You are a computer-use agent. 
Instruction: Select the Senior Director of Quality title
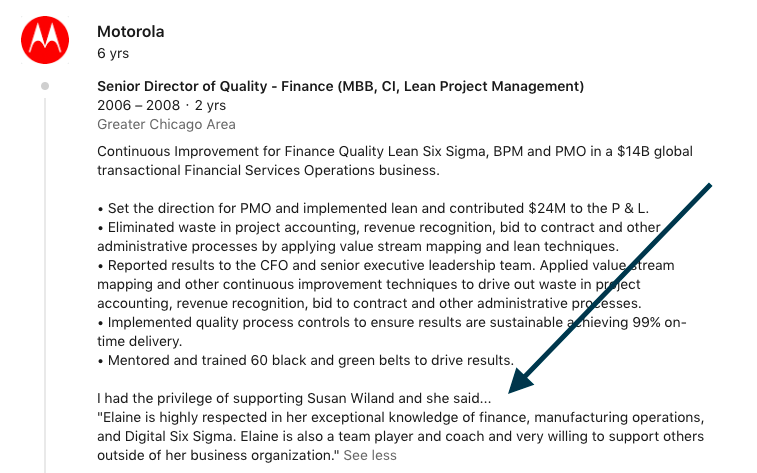pyautogui.click(x=340, y=86)
